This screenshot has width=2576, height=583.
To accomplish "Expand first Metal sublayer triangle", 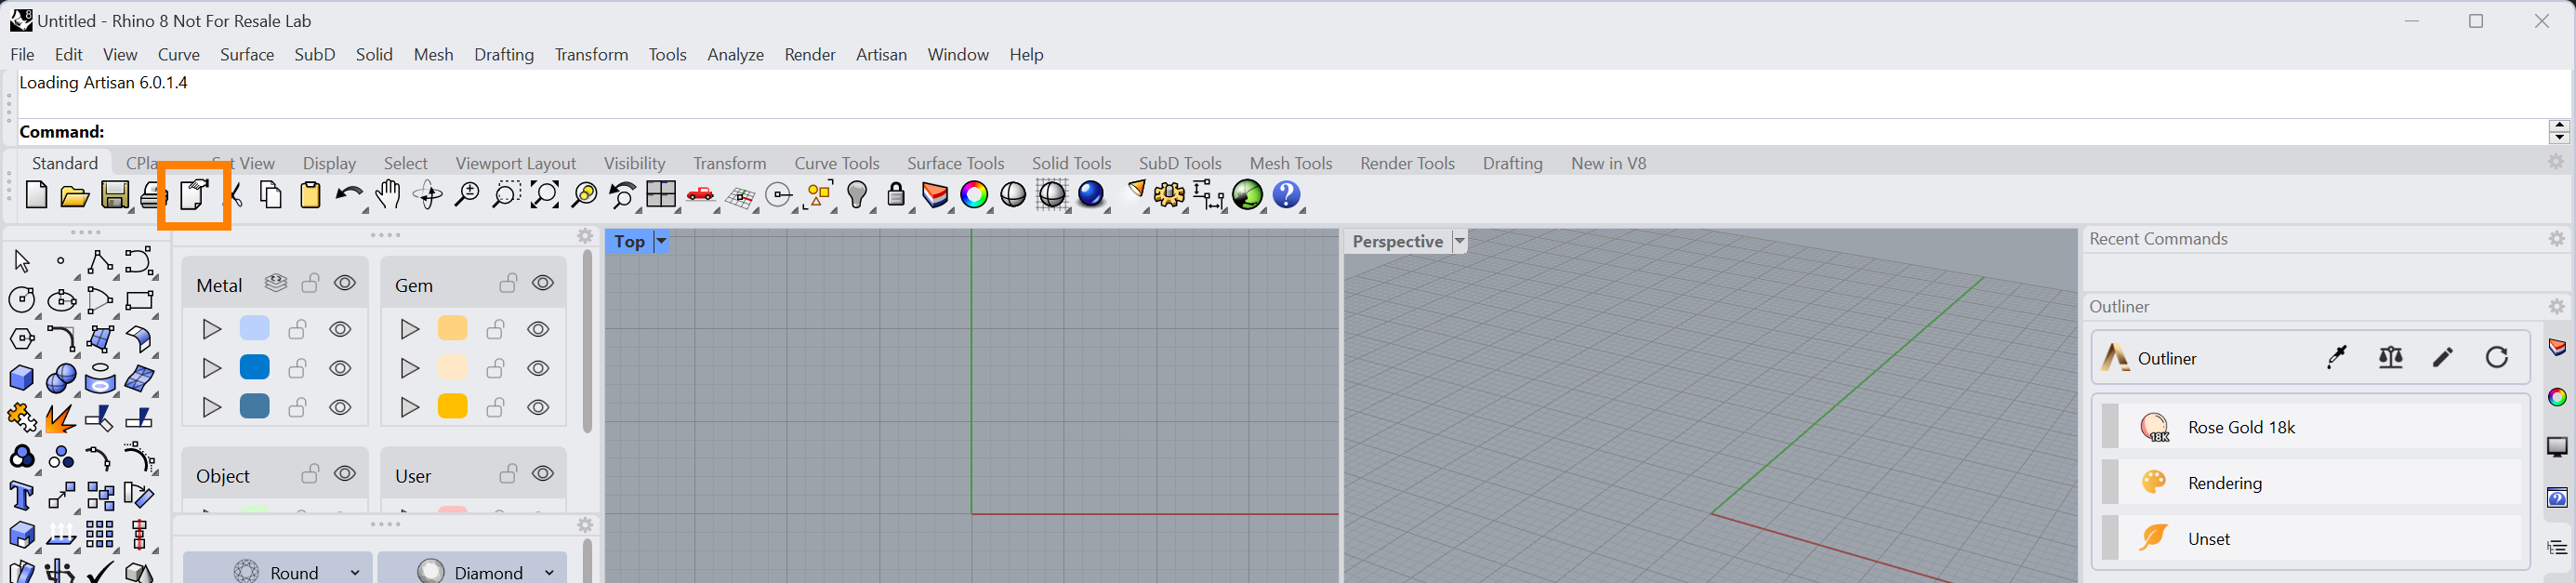I will tap(212, 329).
